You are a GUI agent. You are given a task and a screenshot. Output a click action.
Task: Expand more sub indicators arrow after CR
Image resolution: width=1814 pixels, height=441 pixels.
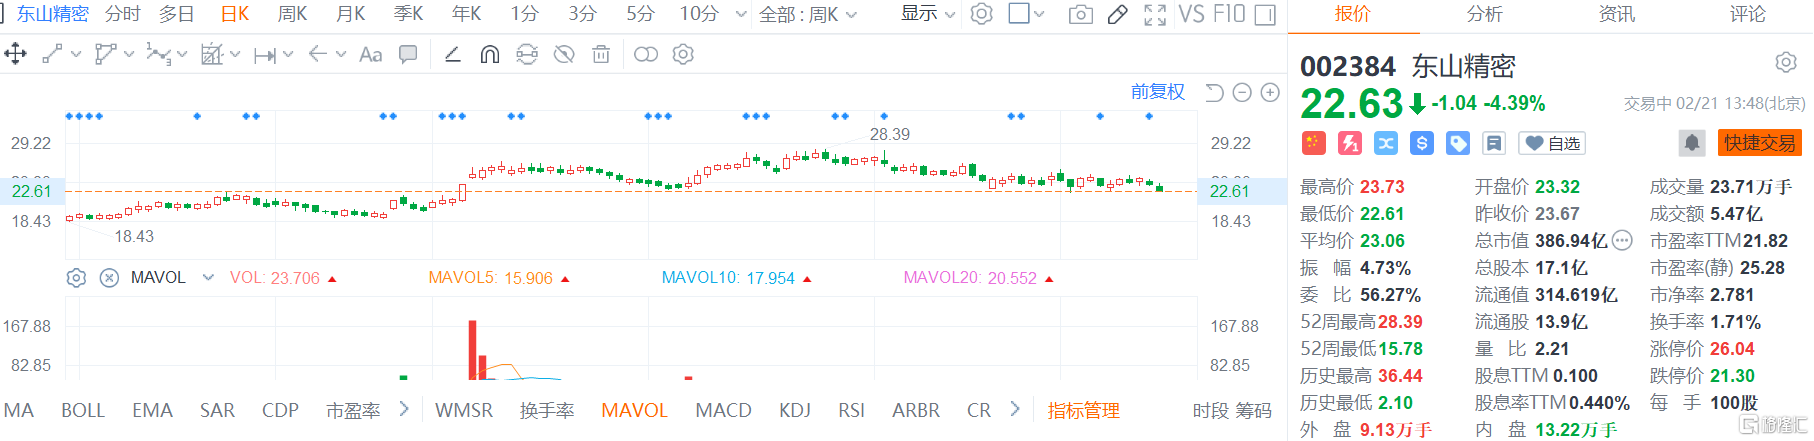coord(1014,409)
